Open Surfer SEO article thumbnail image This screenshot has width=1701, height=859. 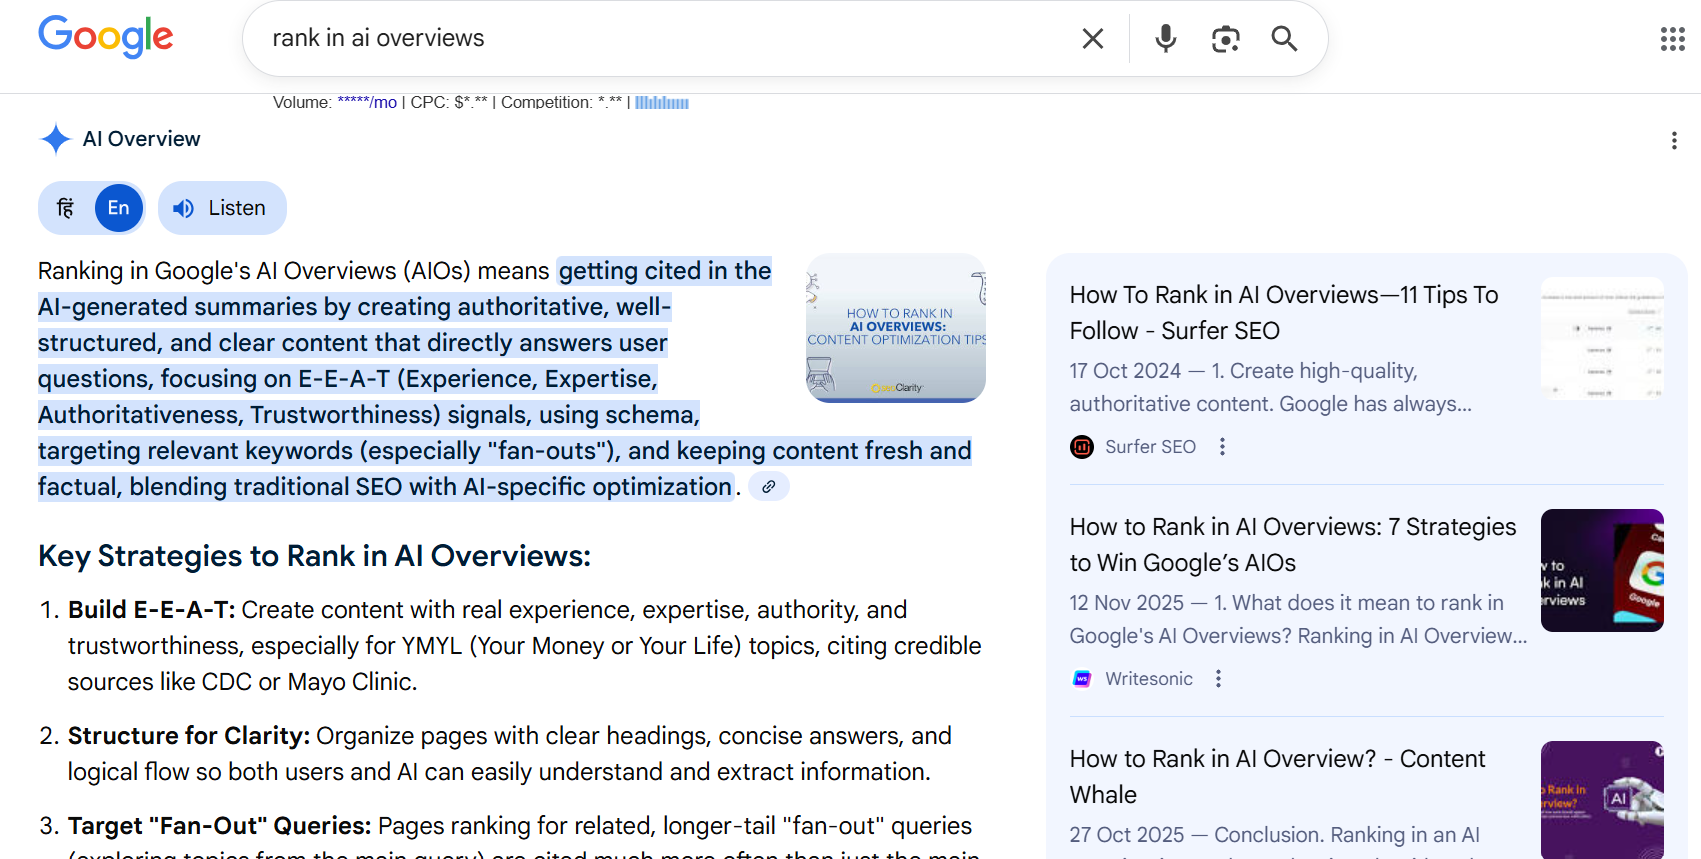tap(1602, 338)
